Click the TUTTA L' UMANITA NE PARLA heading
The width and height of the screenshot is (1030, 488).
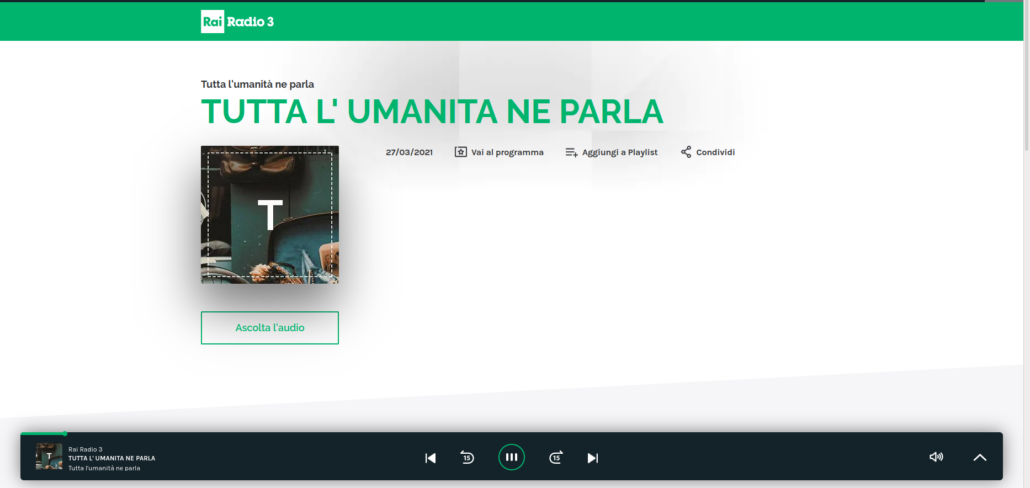click(432, 112)
